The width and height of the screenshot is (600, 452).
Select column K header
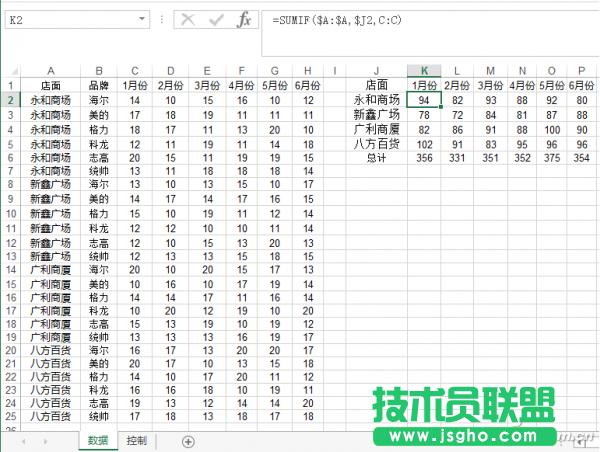[x=425, y=70]
